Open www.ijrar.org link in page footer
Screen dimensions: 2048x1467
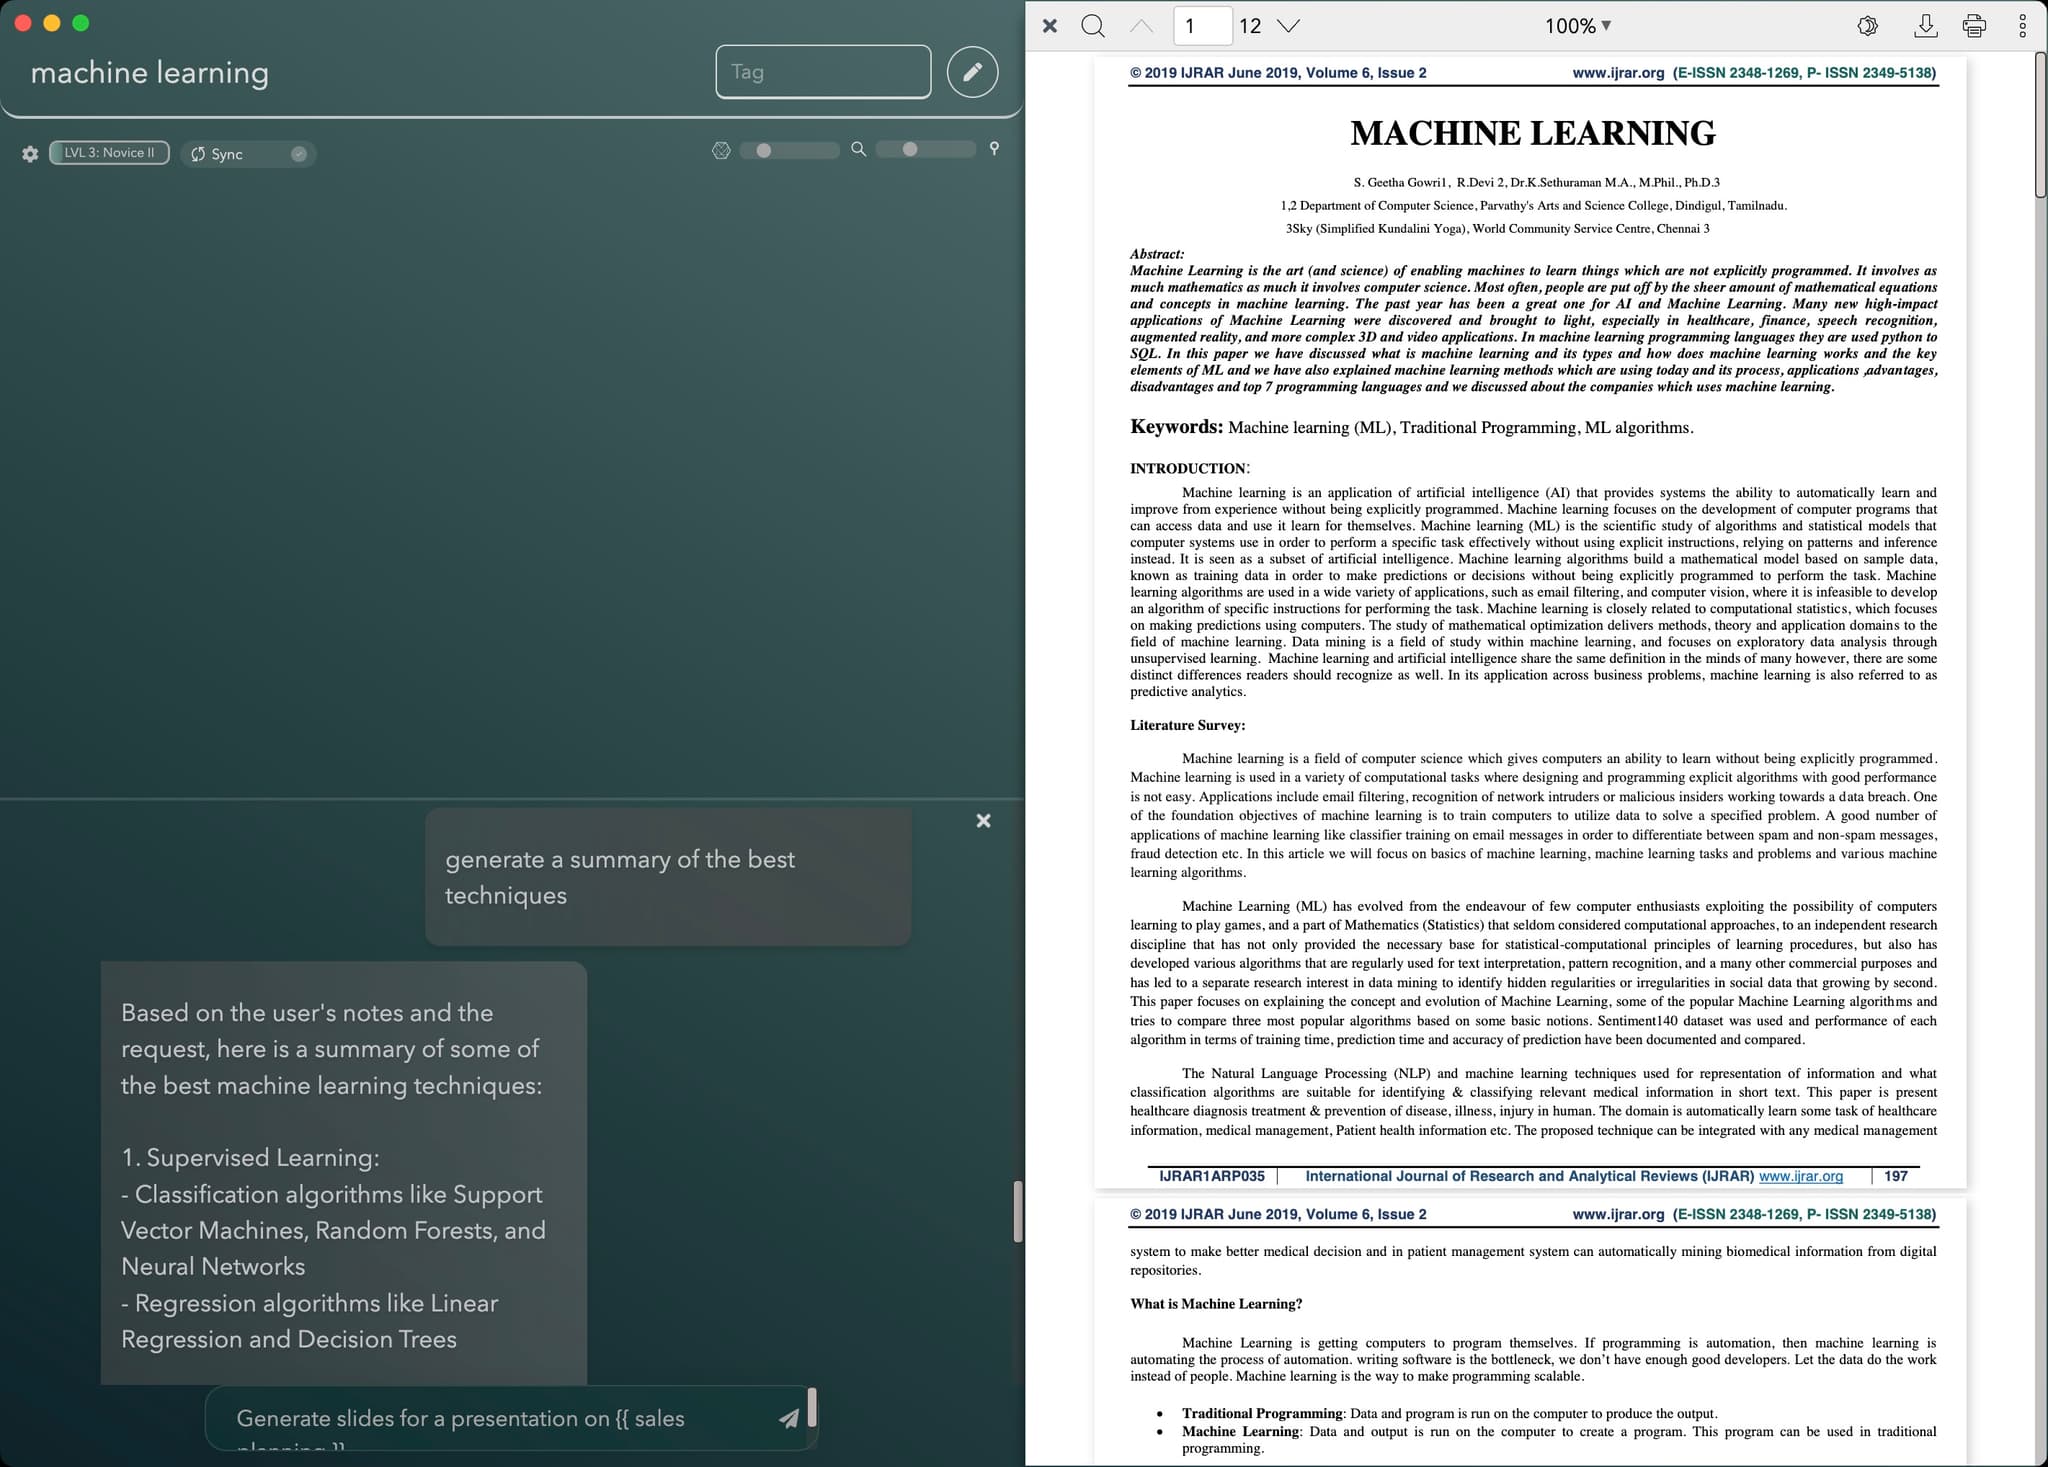click(1800, 1176)
